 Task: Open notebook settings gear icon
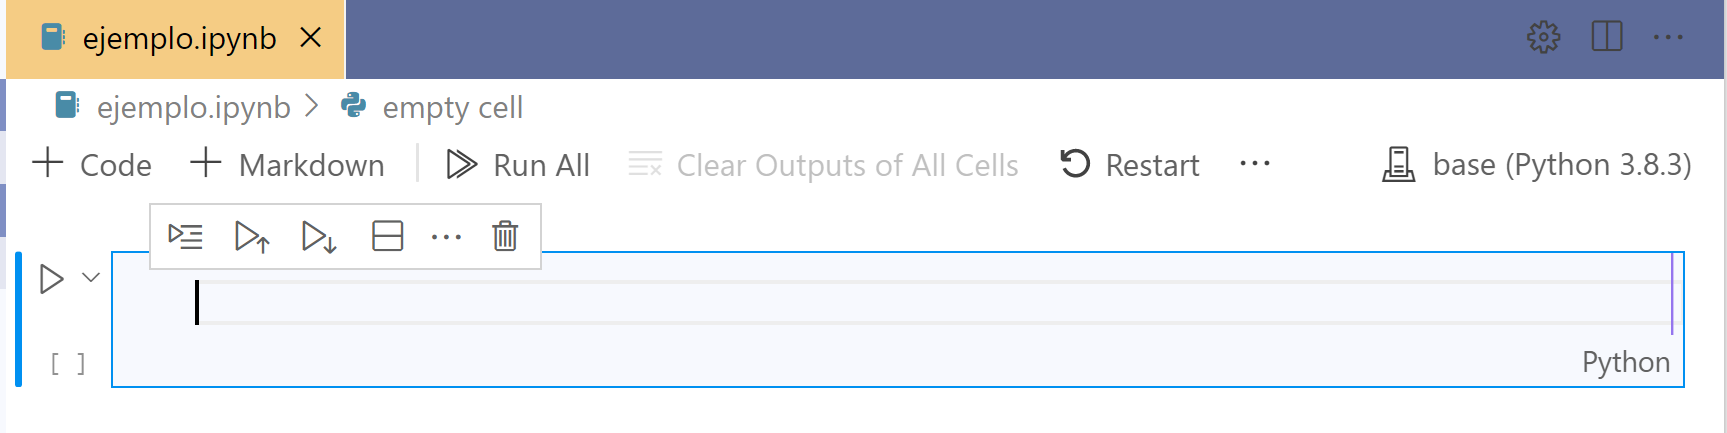(1543, 38)
